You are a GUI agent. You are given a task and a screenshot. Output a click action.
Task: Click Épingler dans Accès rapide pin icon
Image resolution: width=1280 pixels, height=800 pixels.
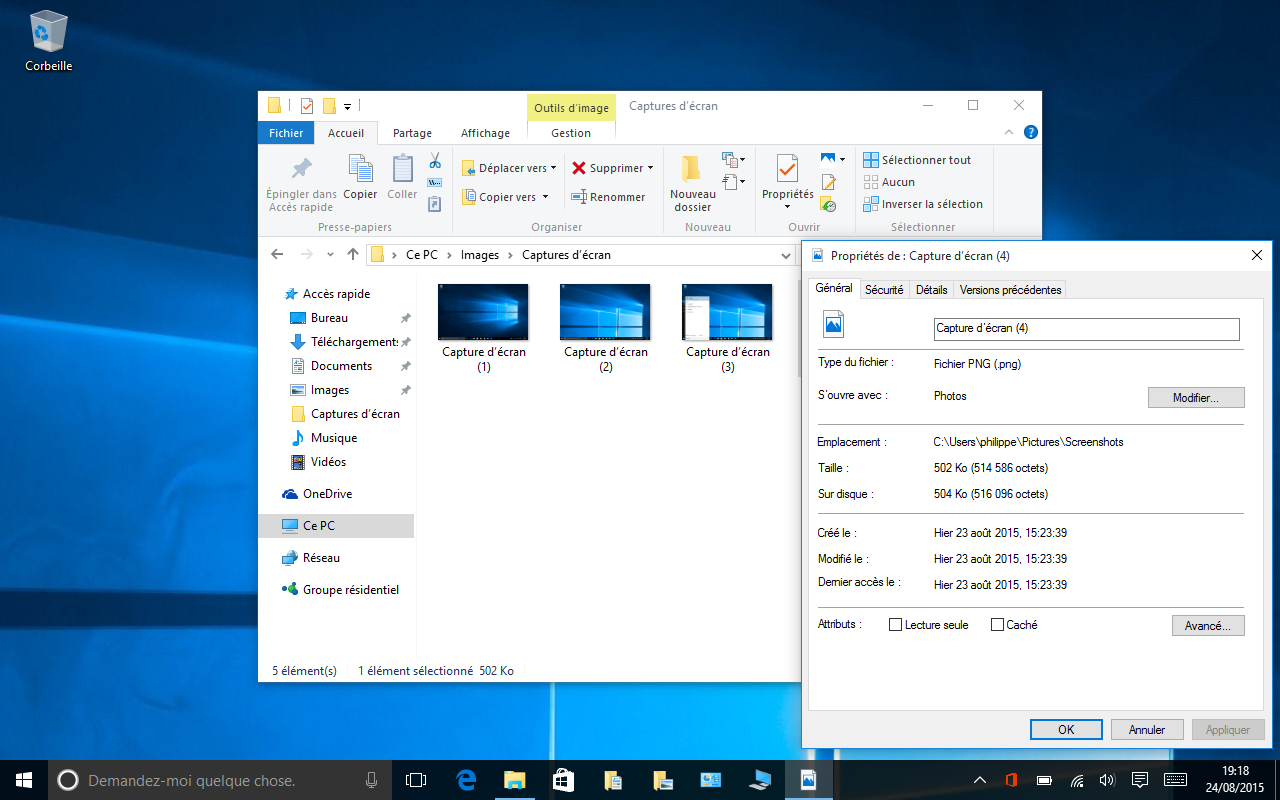point(301,168)
